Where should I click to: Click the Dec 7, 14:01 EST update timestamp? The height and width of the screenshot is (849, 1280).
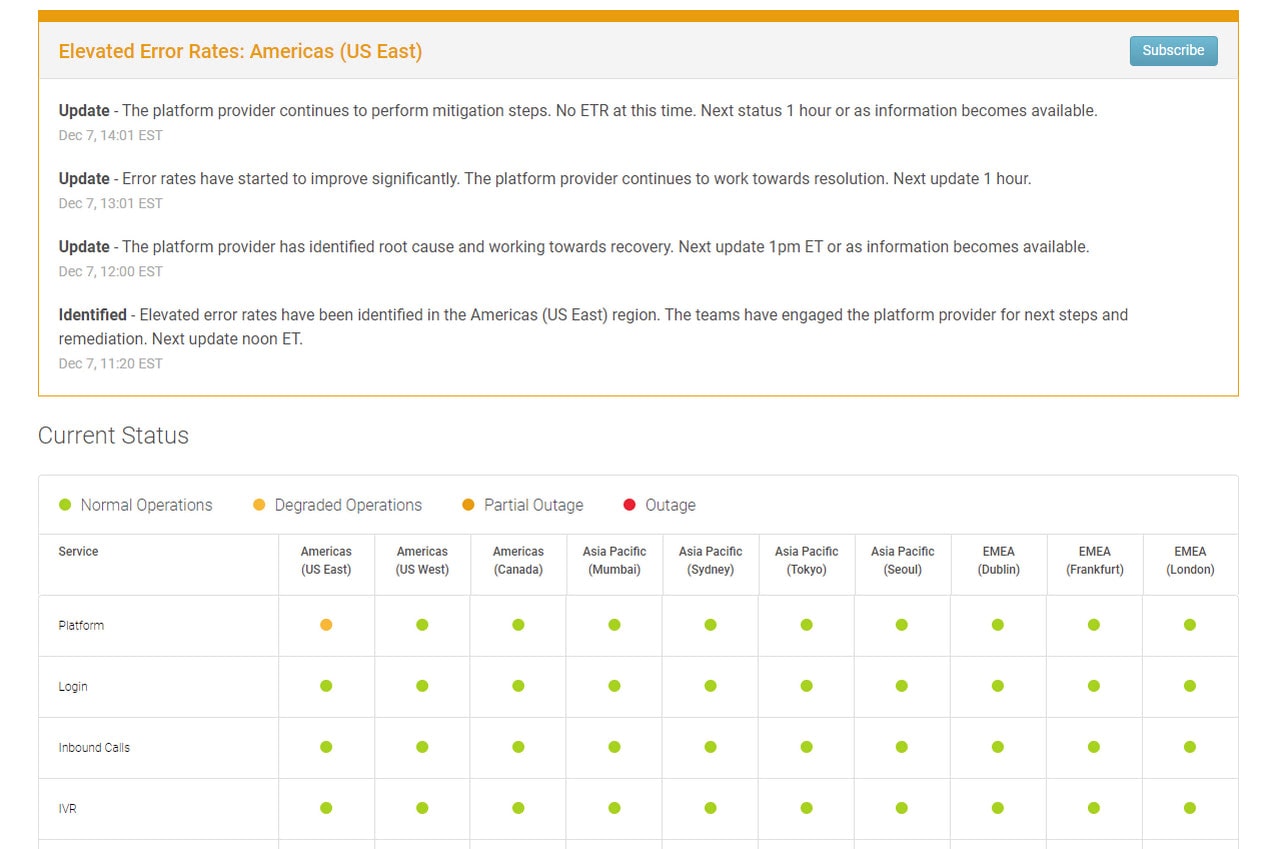(110, 135)
